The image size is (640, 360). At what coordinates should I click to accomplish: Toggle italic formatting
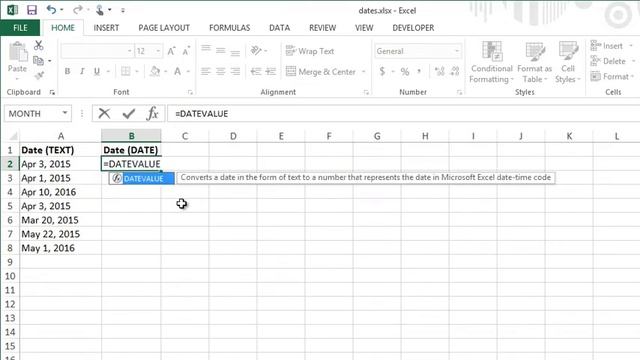(x=82, y=71)
